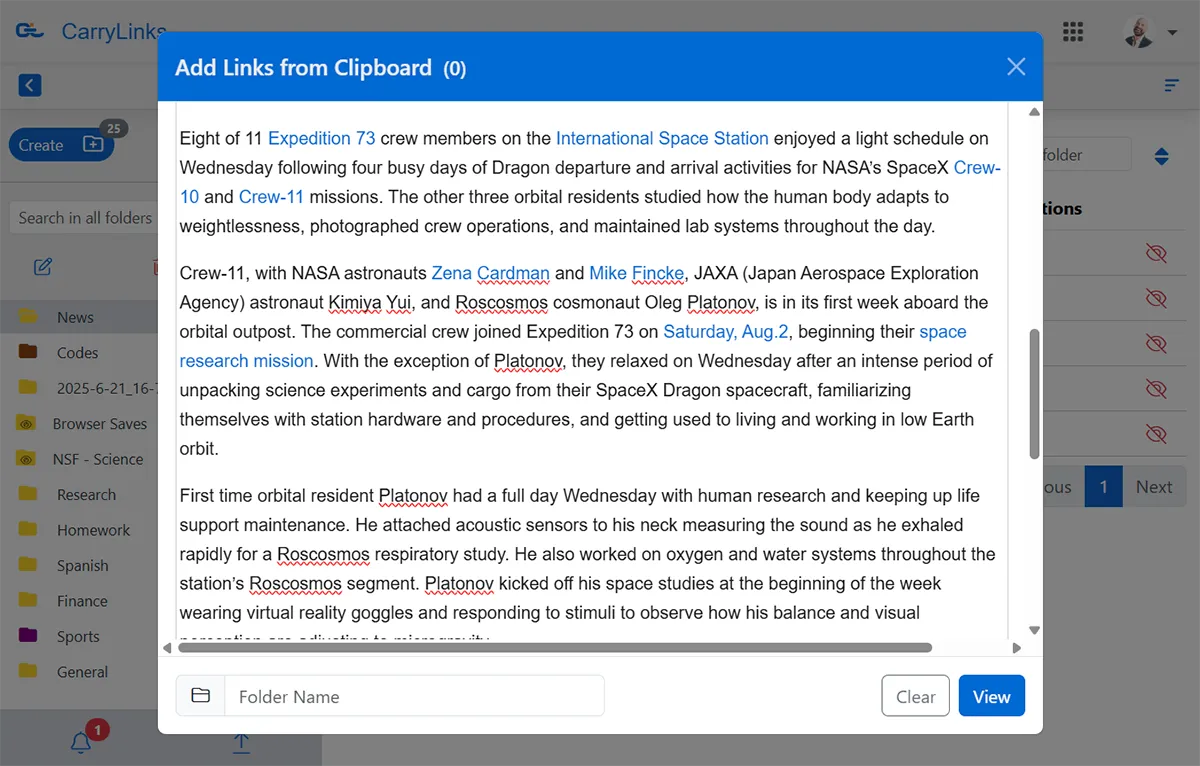Viewport: 1200px width, 766px height.
Task: Click the horizontal scrollbar thumb in dialog
Action: tap(555, 648)
